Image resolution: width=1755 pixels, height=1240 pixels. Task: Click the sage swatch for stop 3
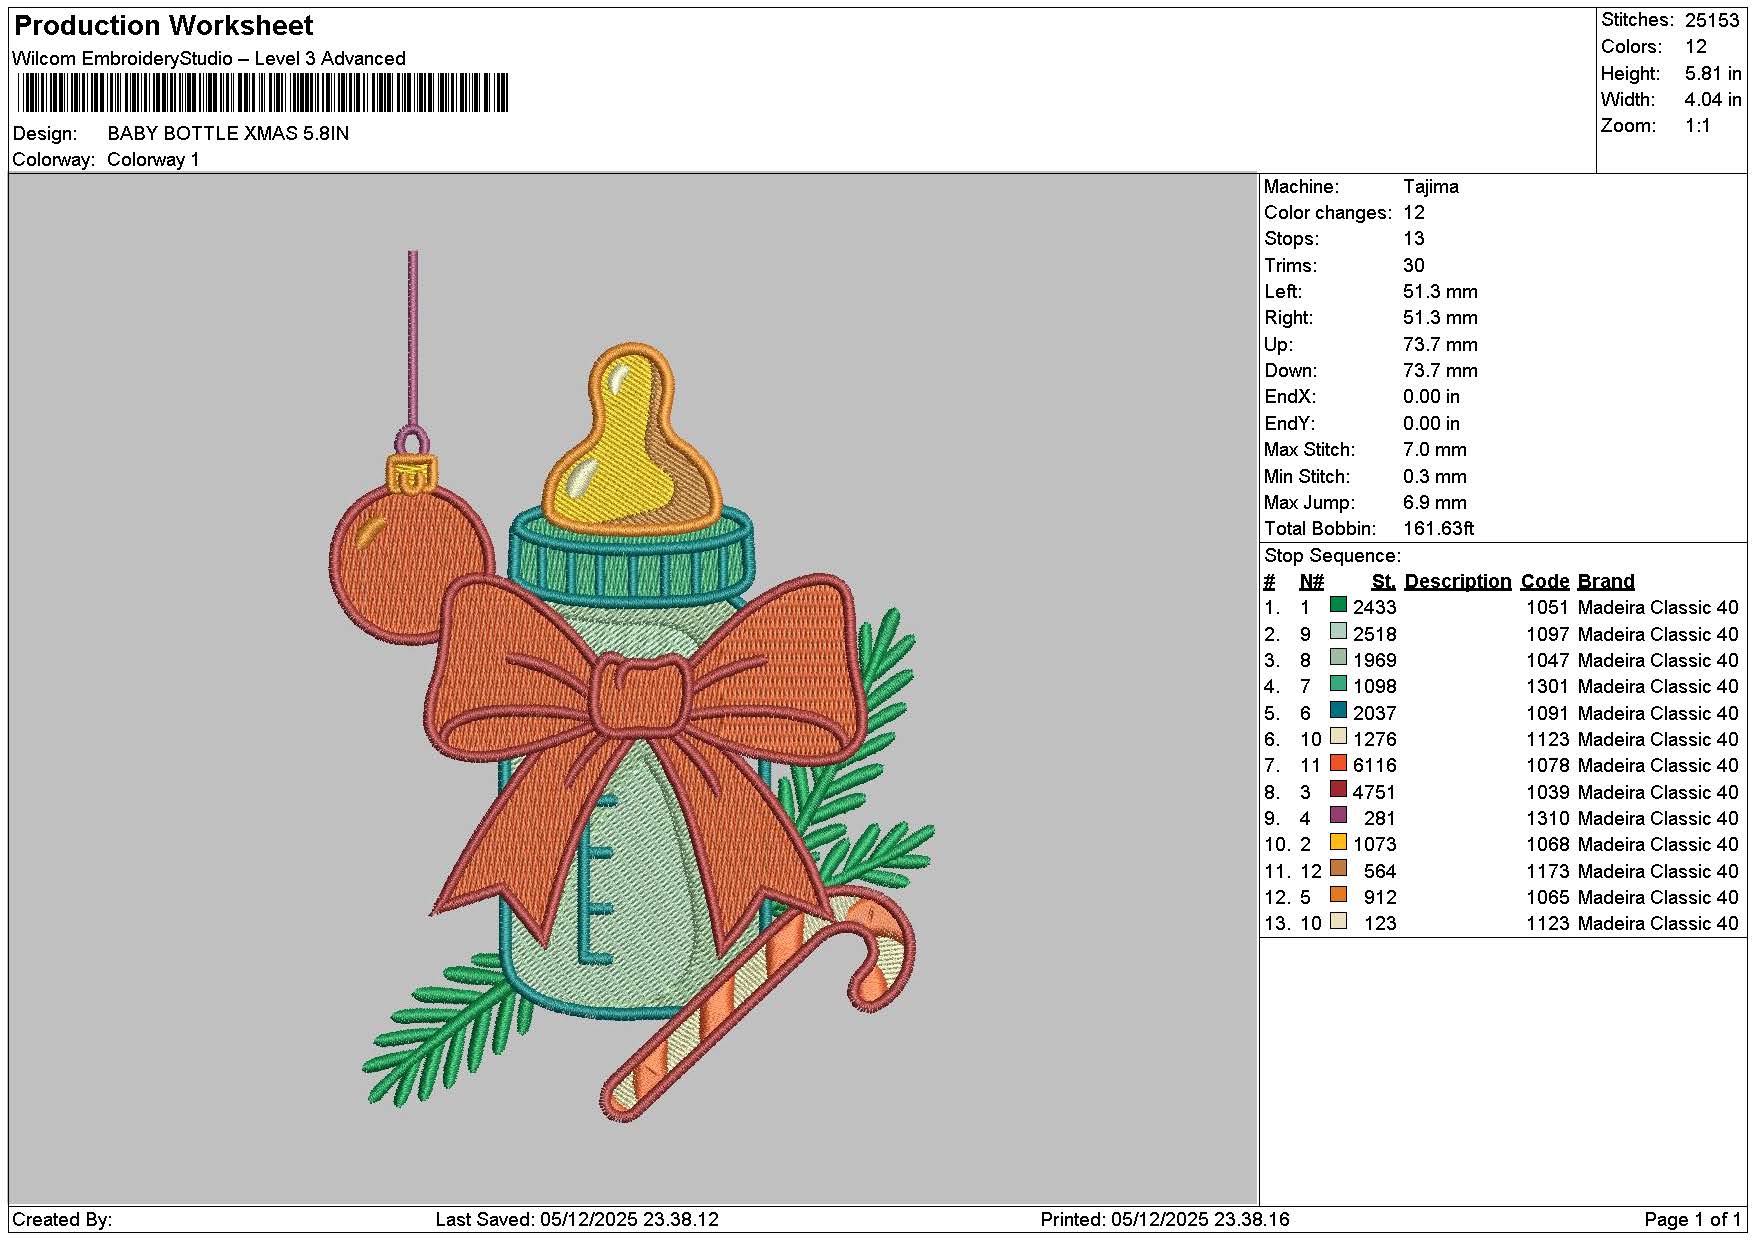(1338, 658)
